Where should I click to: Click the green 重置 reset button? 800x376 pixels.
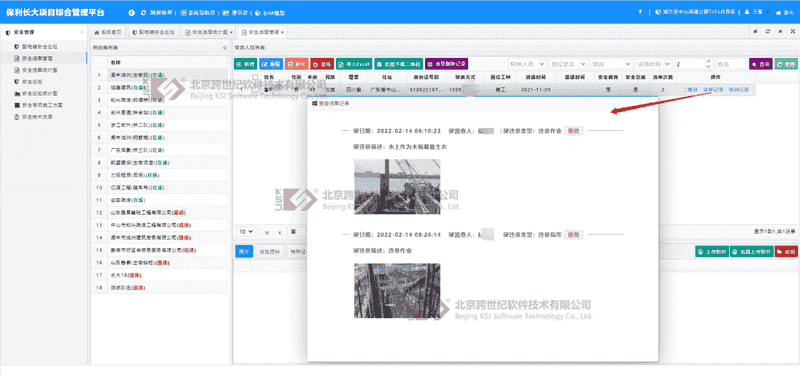tap(786, 64)
